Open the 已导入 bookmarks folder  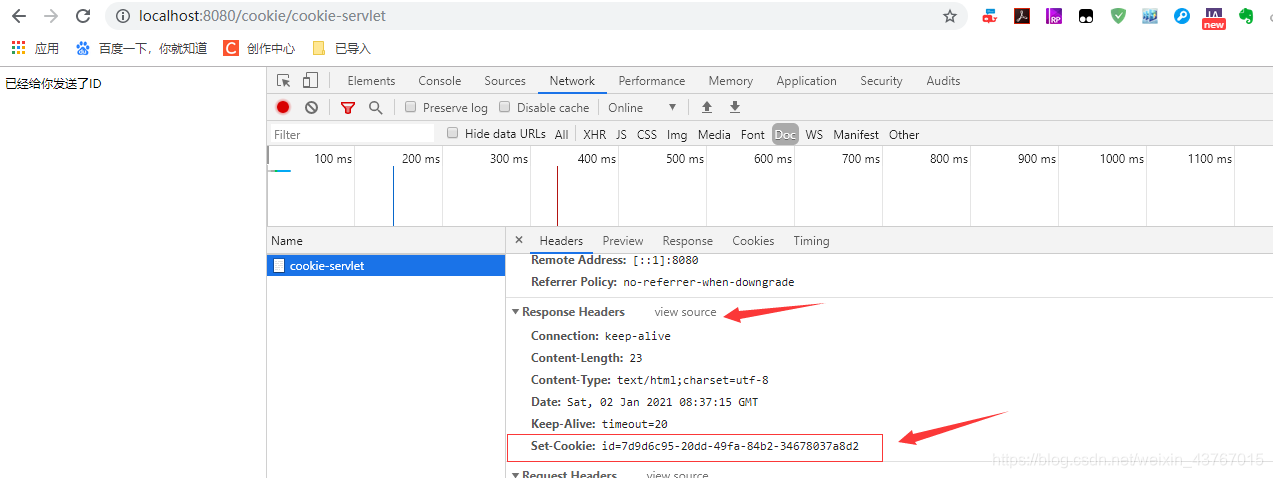(341, 48)
